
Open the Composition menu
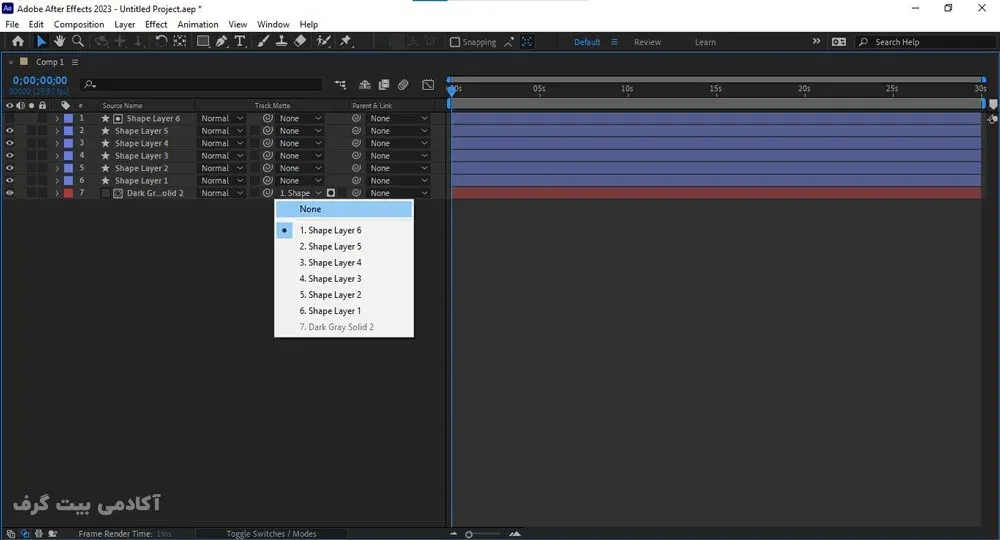coord(78,24)
